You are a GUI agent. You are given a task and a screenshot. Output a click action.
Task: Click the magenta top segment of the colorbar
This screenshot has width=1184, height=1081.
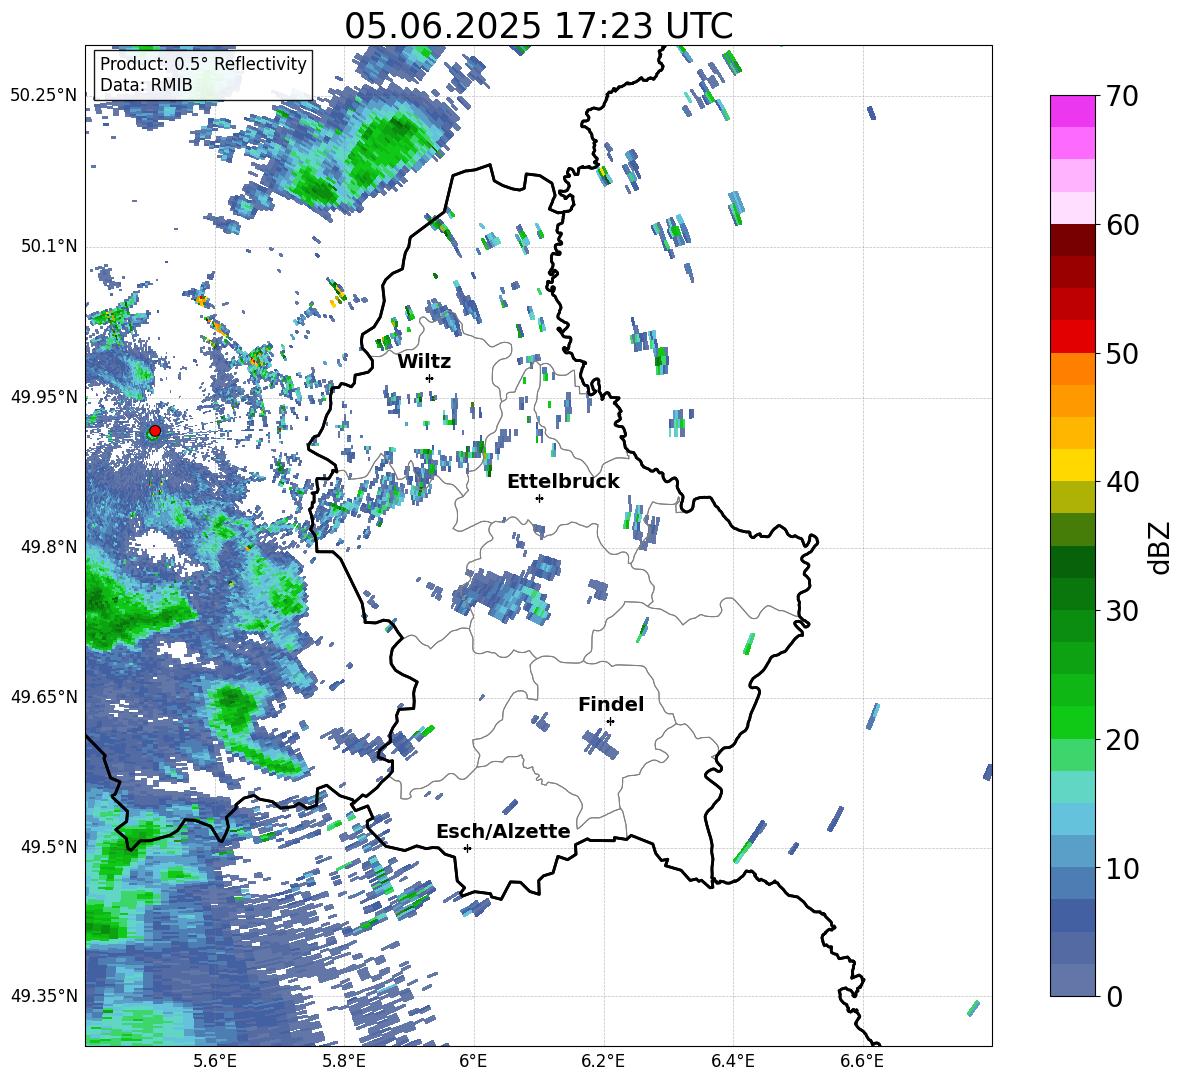point(1072,111)
